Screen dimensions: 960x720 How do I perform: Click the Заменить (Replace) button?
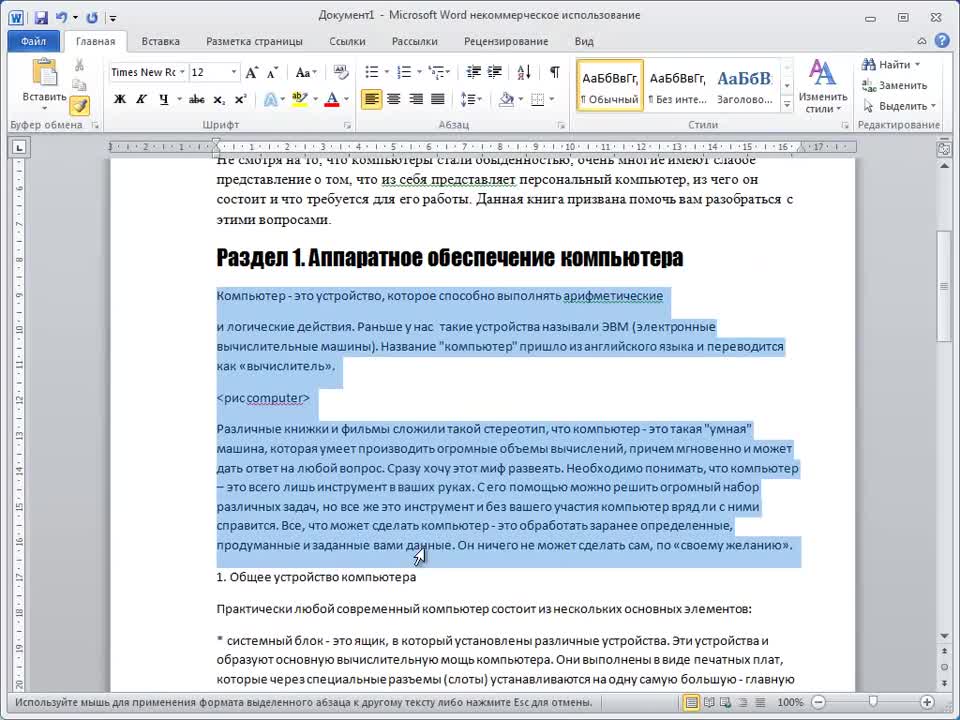click(894, 86)
